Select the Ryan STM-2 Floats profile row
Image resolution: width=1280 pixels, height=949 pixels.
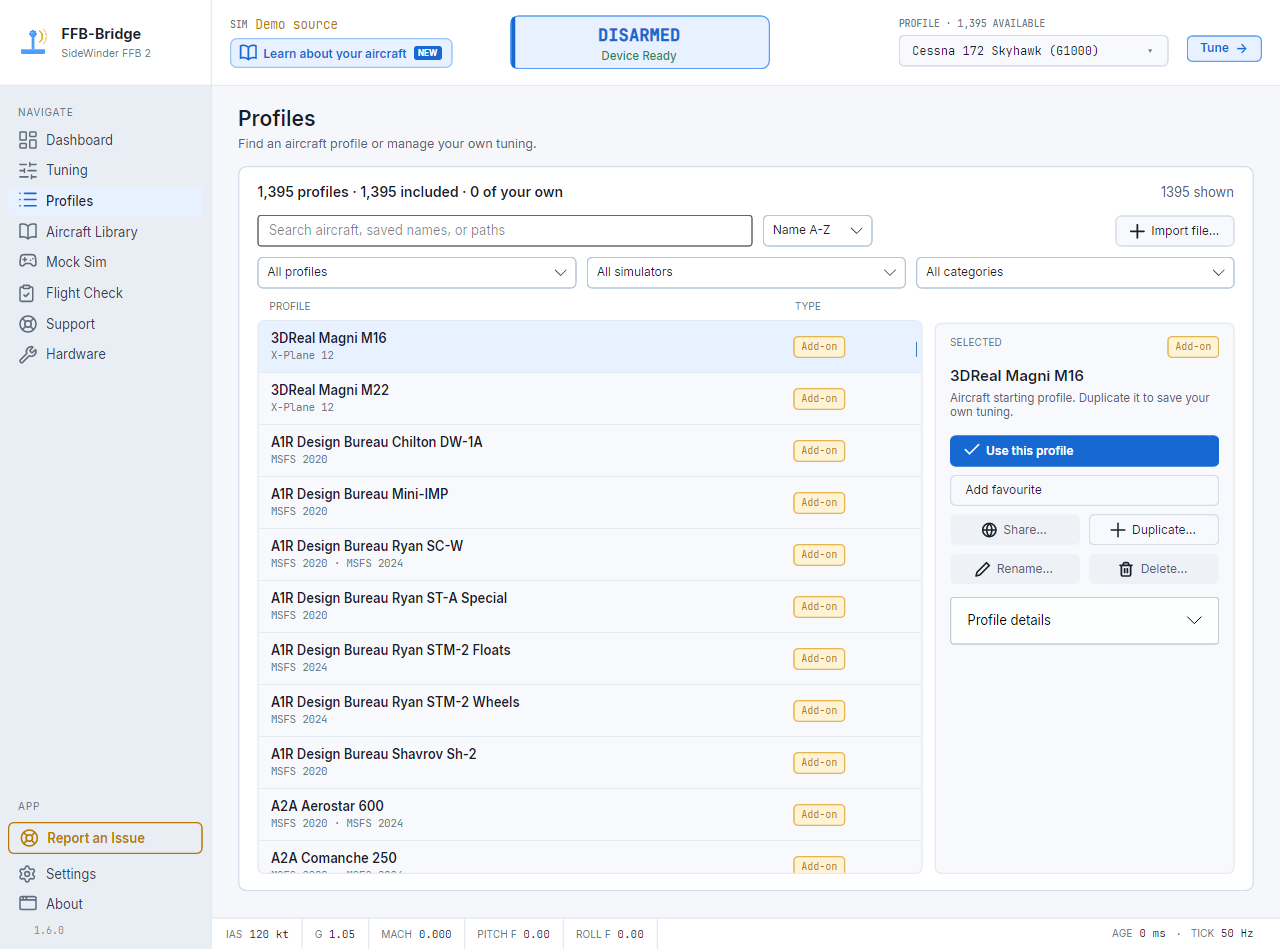pos(590,659)
